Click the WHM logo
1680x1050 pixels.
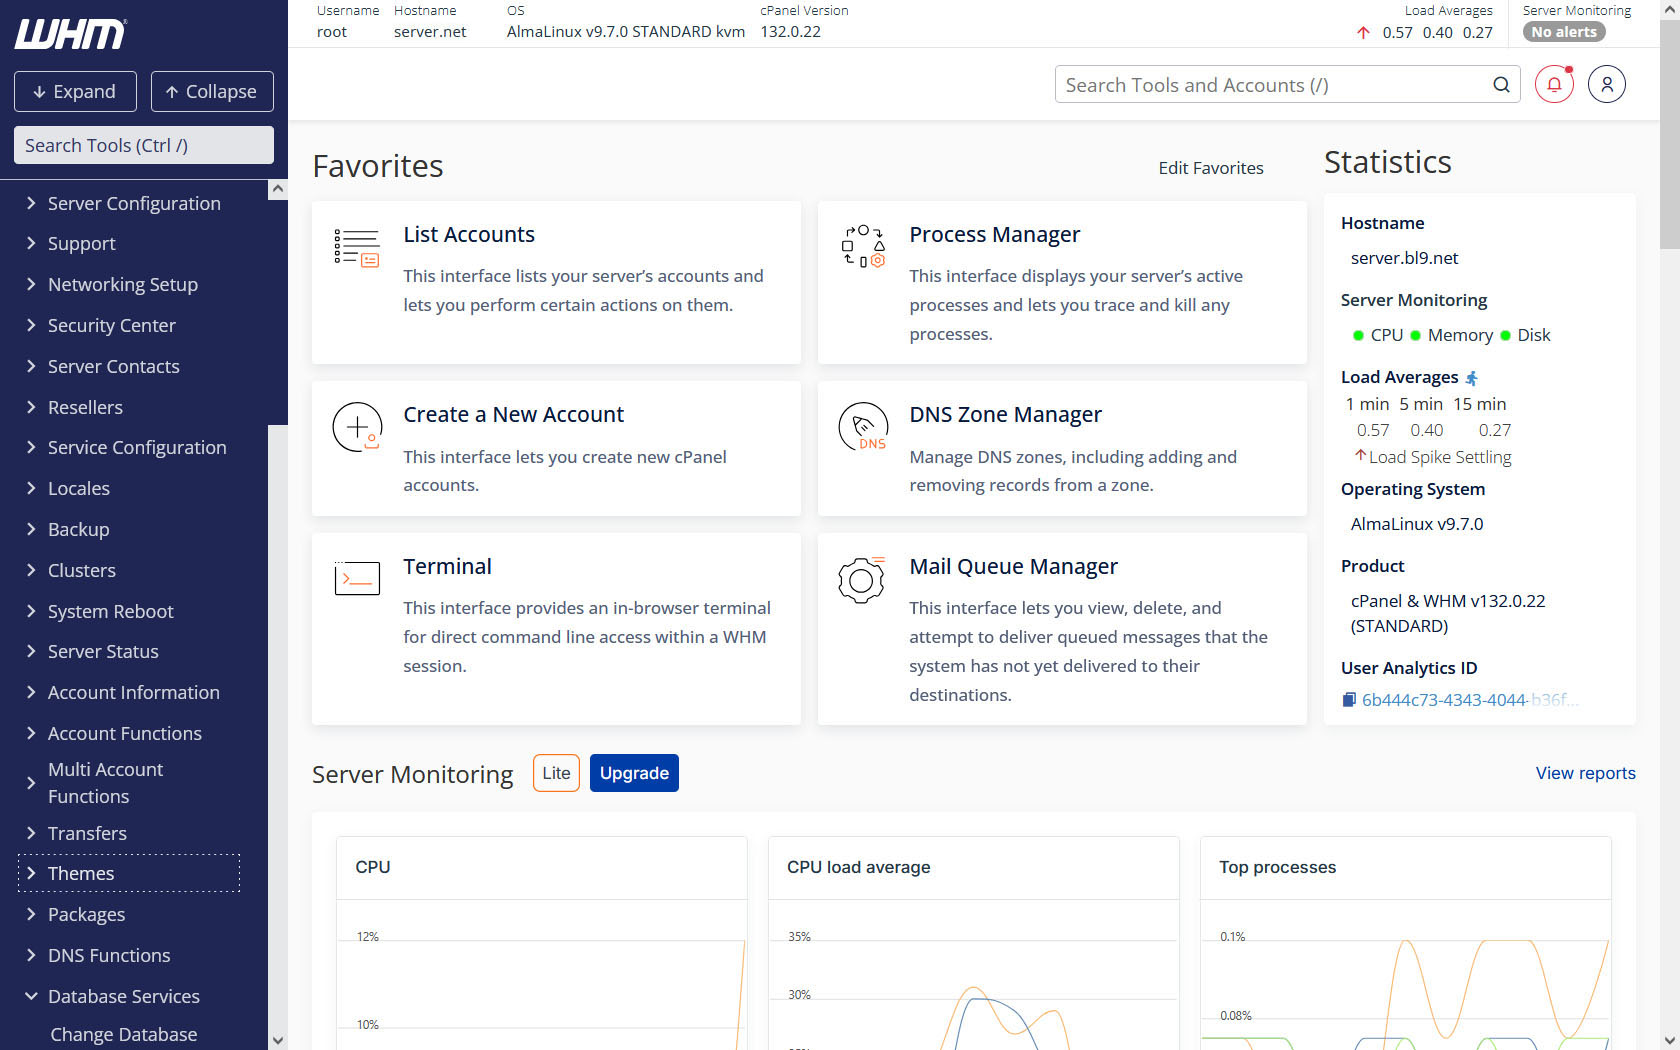pos(70,34)
